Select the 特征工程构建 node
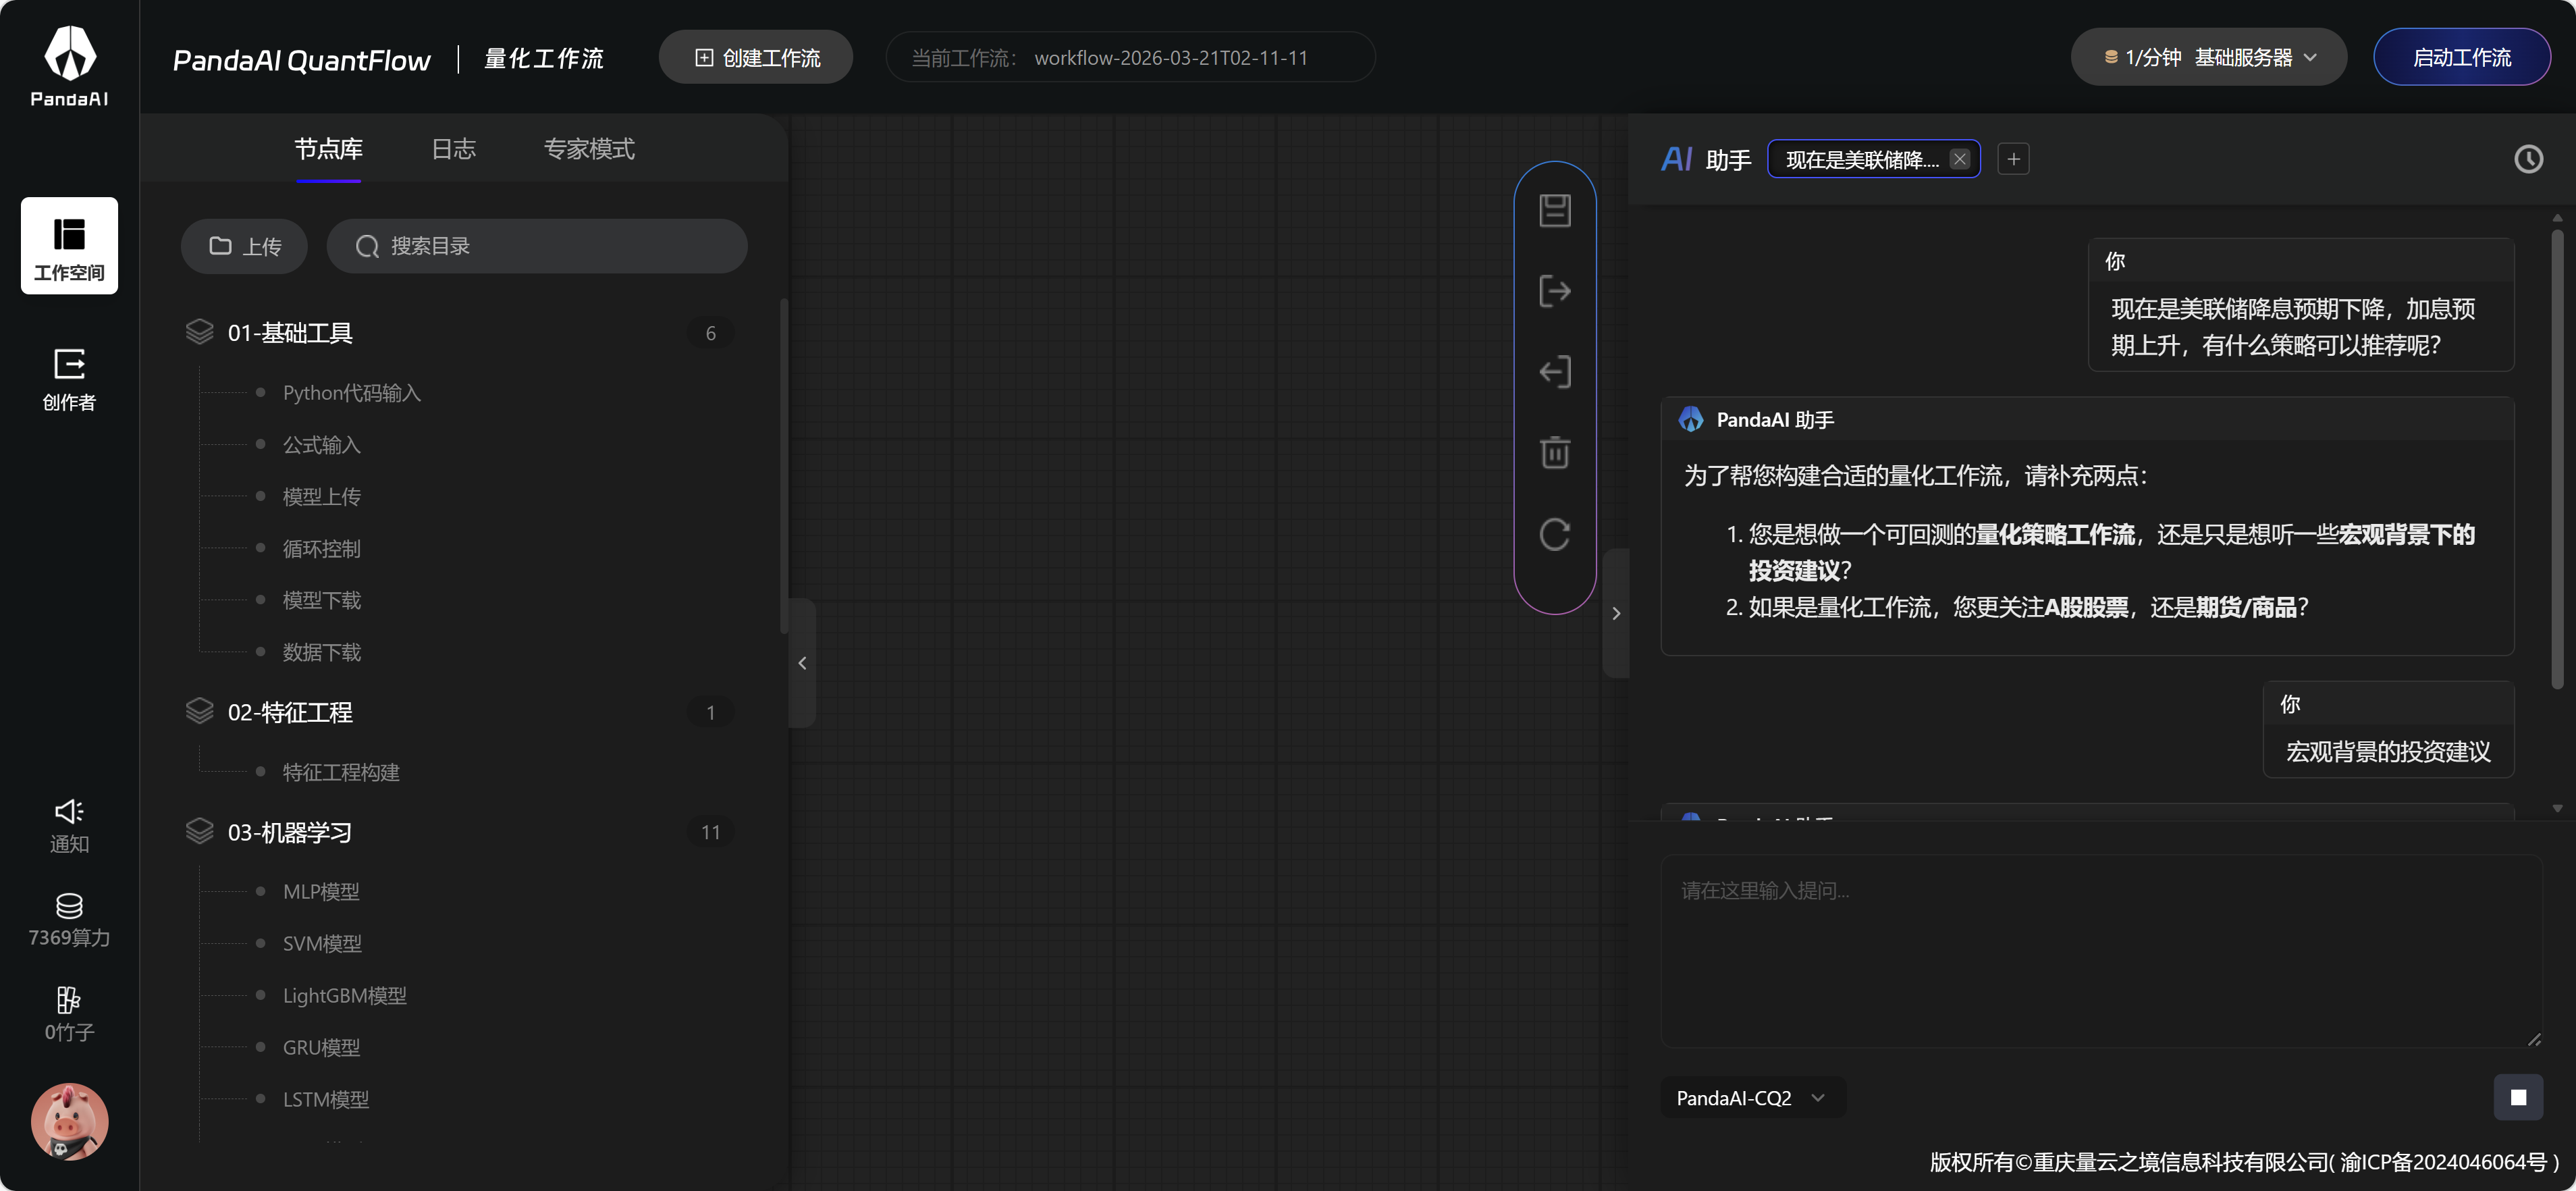Image resolution: width=2576 pixels, height=1191 pixels. (341, 772)
